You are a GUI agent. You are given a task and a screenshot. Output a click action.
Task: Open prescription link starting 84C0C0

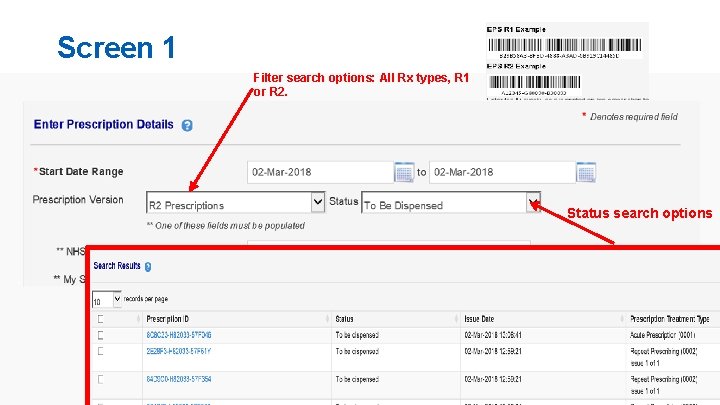click(179, 379)
